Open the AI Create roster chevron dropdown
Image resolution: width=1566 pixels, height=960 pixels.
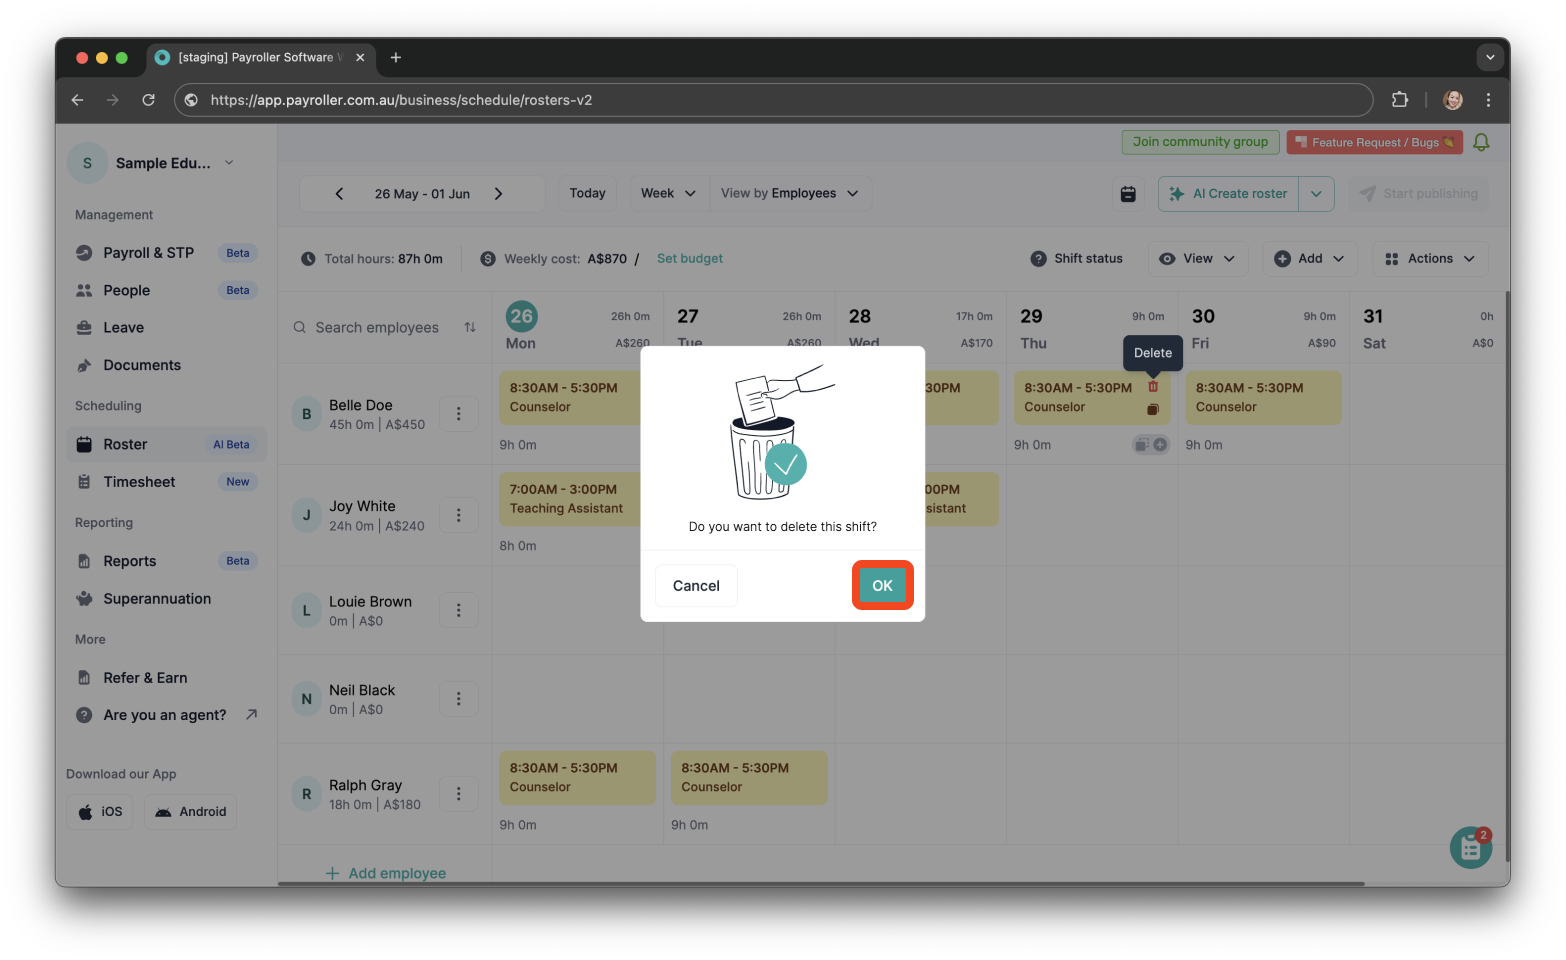click(x=1317, y=193)
